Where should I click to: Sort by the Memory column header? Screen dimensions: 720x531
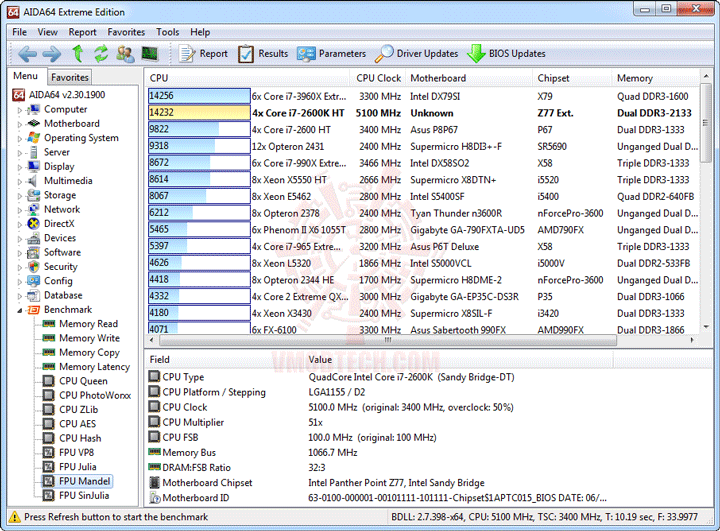point(655,78)
